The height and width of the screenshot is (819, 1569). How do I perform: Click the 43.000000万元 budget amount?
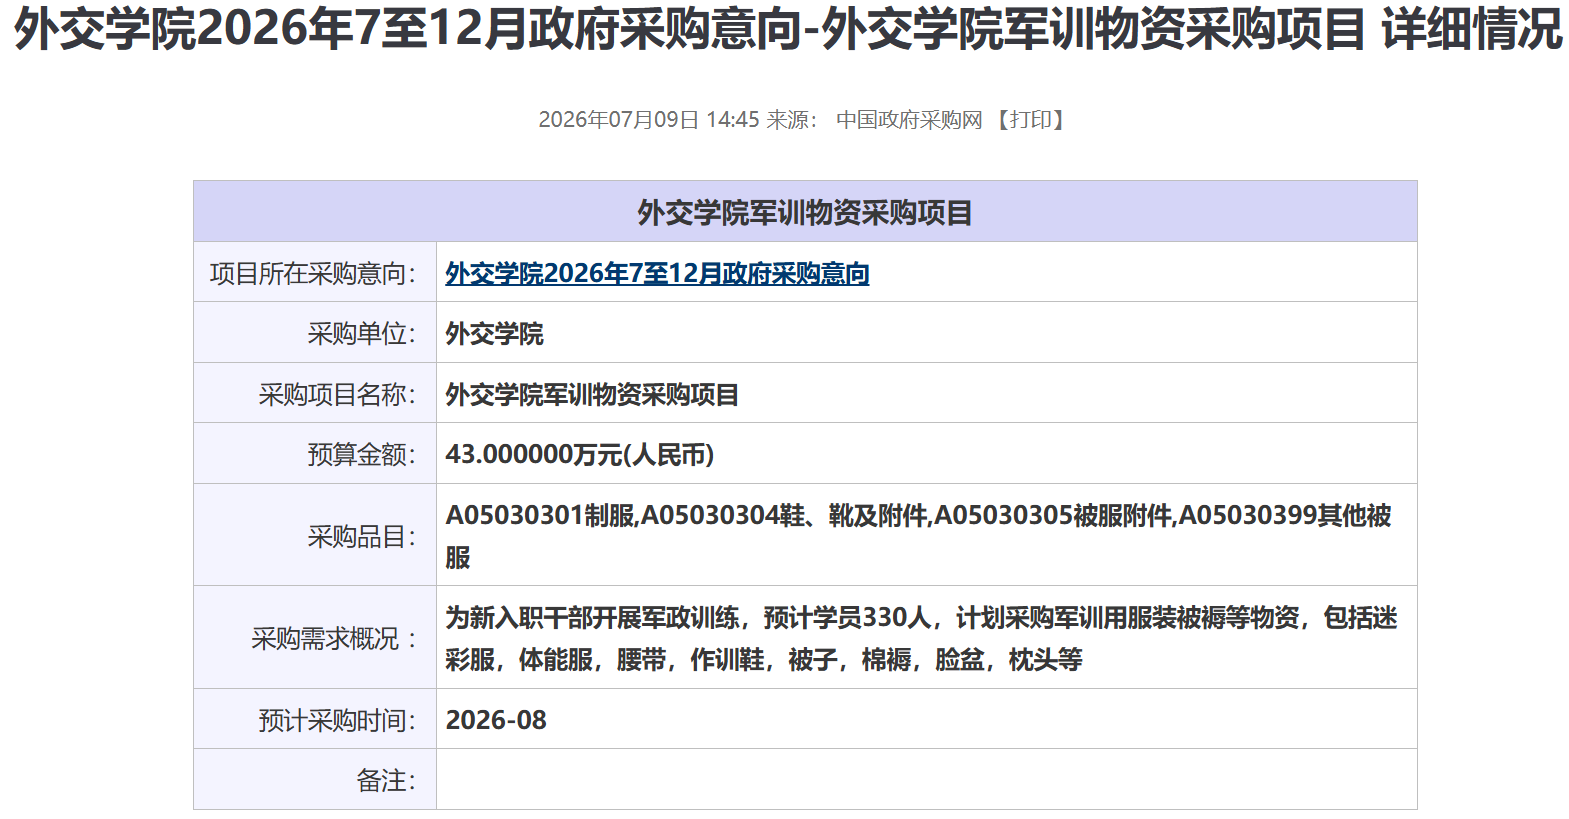[x=580, y=455]
